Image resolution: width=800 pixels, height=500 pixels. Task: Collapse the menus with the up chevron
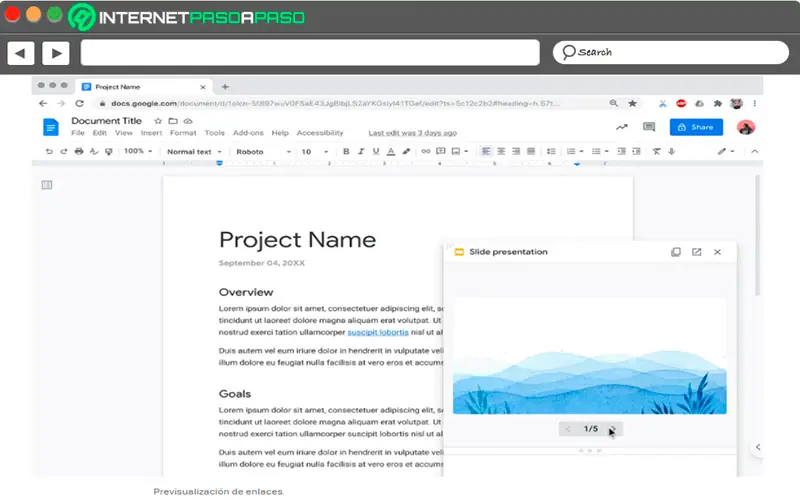coord(754,151)
